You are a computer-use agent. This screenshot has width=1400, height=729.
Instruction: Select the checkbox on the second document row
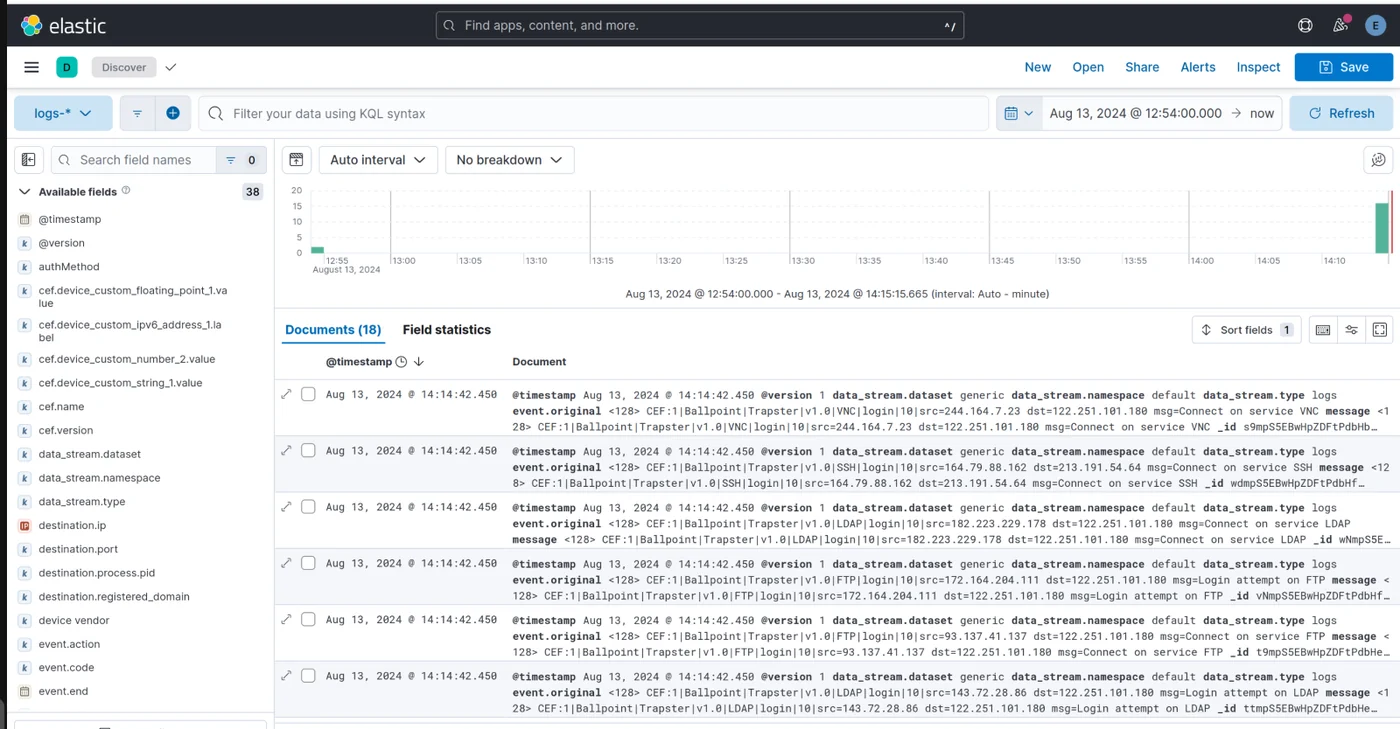pos(308,450)
